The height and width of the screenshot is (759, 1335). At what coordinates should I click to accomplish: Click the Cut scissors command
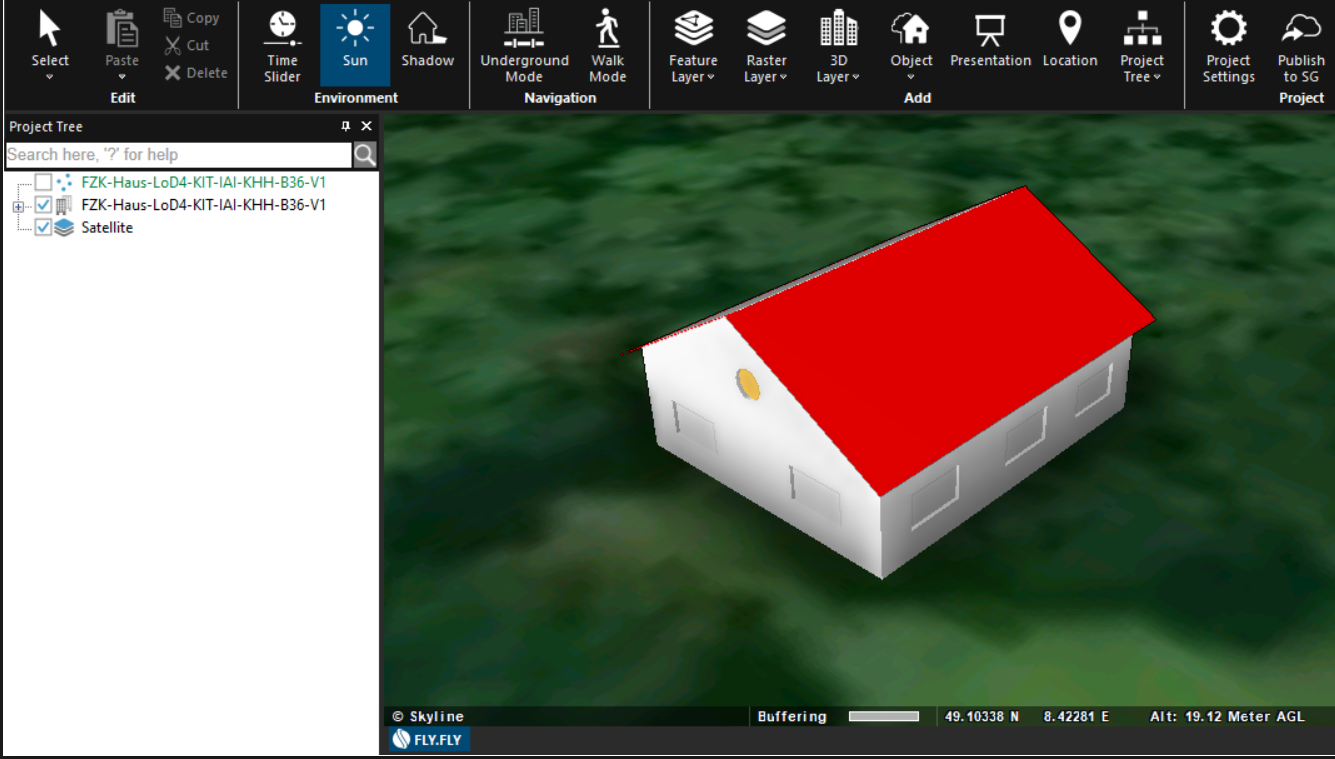pos(187,45)
